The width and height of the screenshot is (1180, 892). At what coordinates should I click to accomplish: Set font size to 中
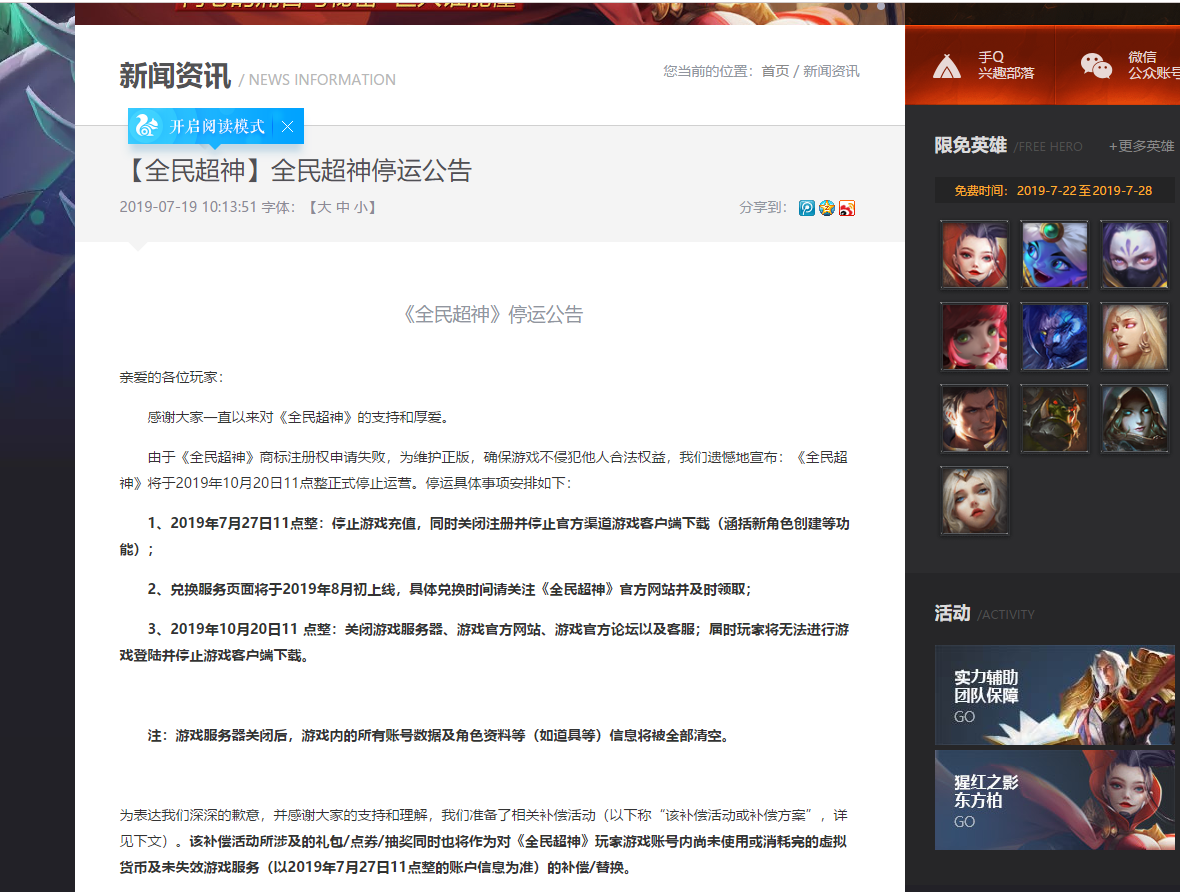tap(343, 207)
